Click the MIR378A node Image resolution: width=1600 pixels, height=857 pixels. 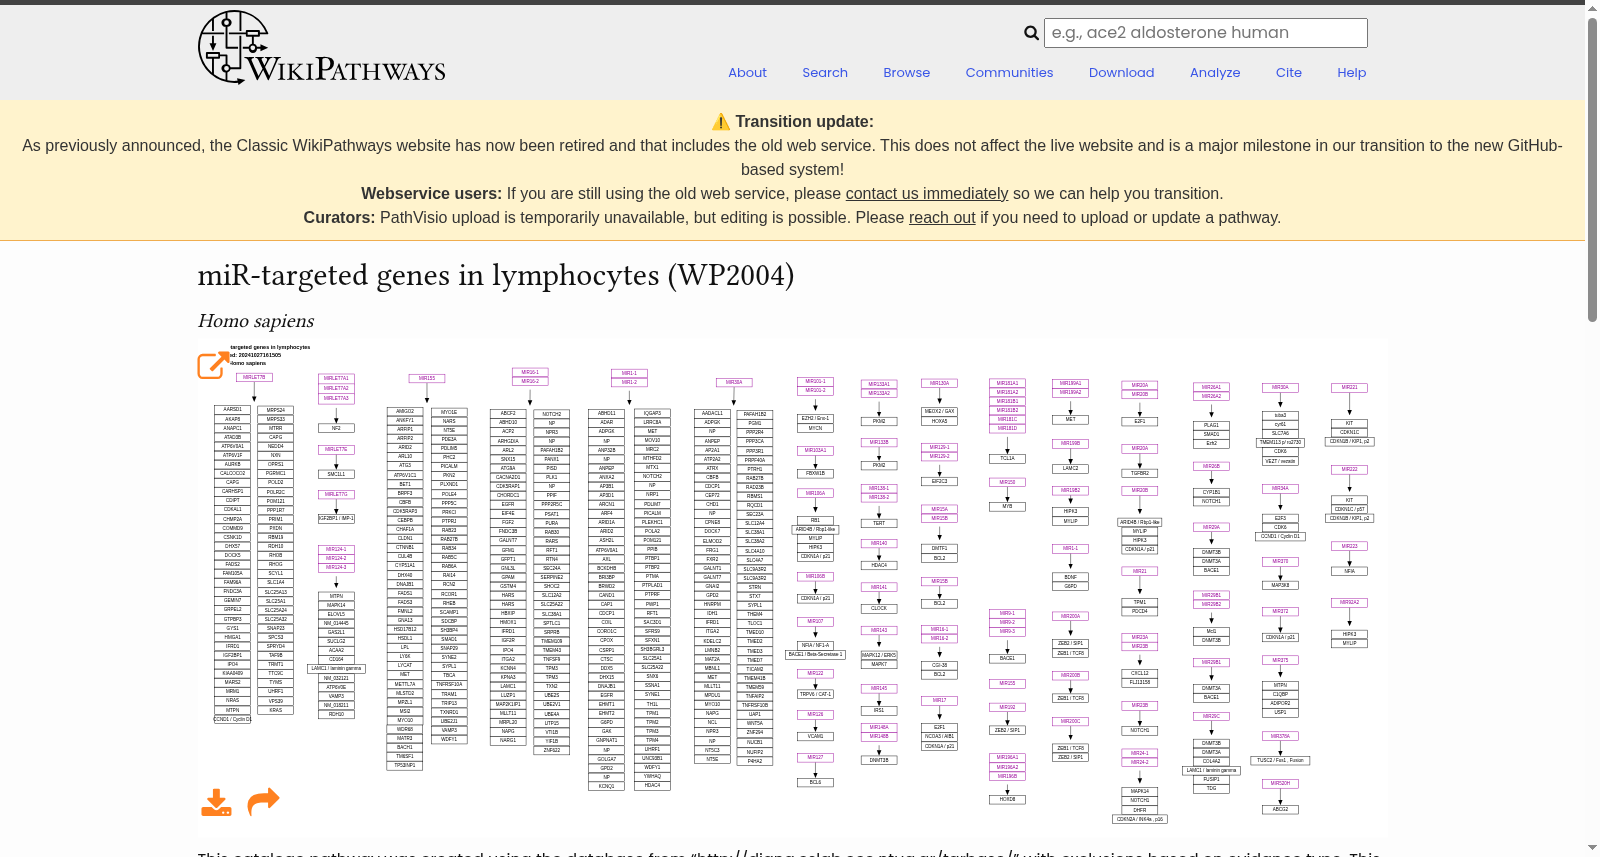[x=1280, y=737]
